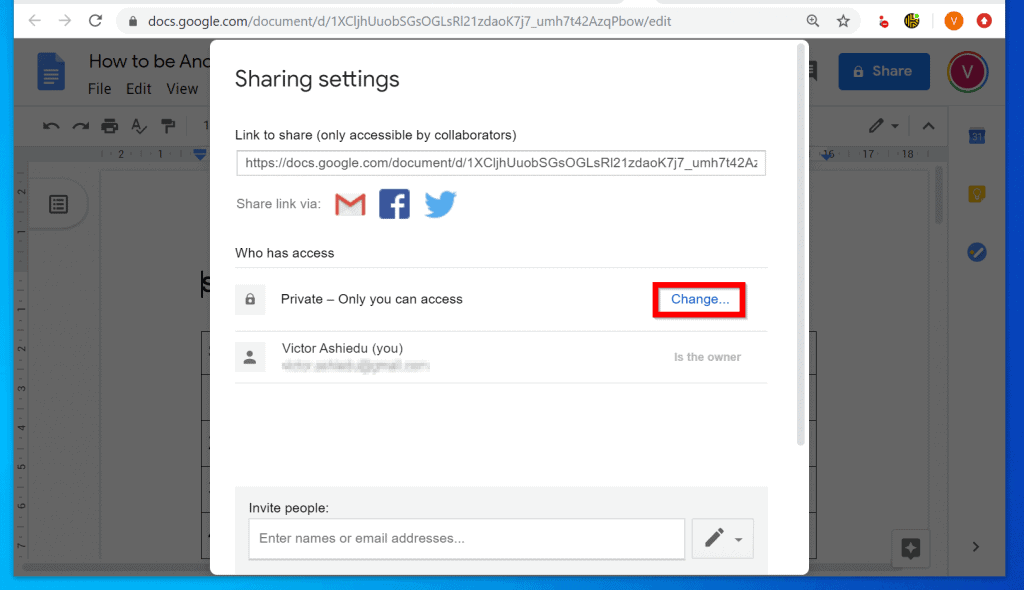Open the orange V browser profile avatar
The width and height of the screenshot is (1024, 590).
(x=953, y=21)
